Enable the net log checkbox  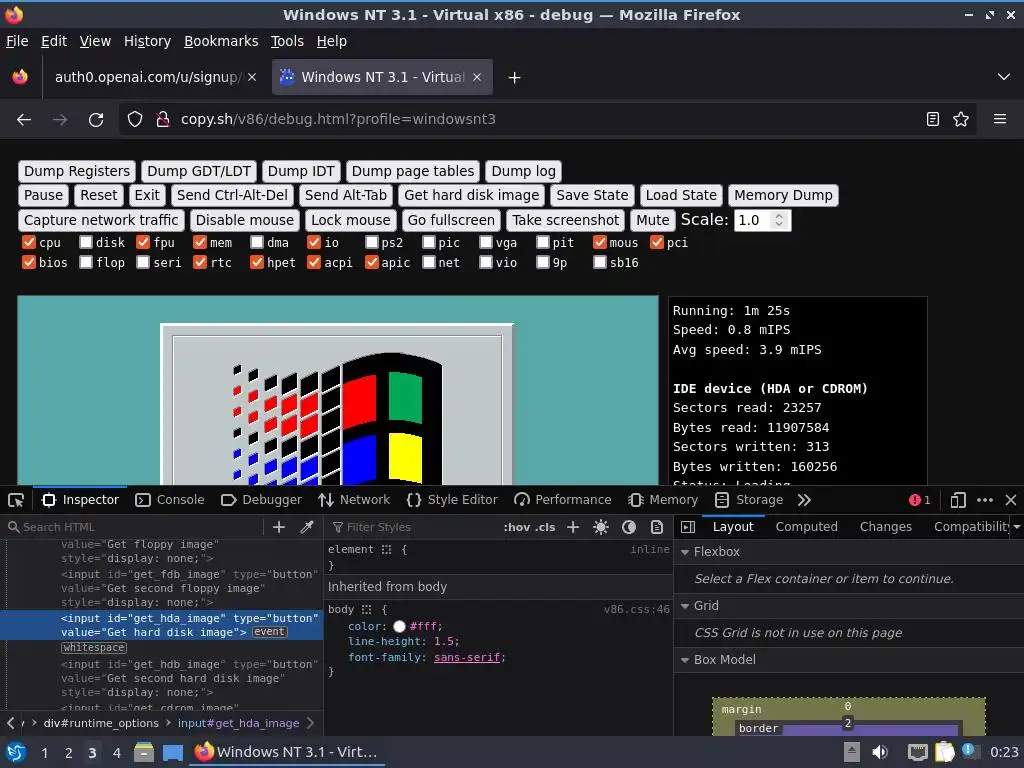pyautogui.click(x=428, y=263)
